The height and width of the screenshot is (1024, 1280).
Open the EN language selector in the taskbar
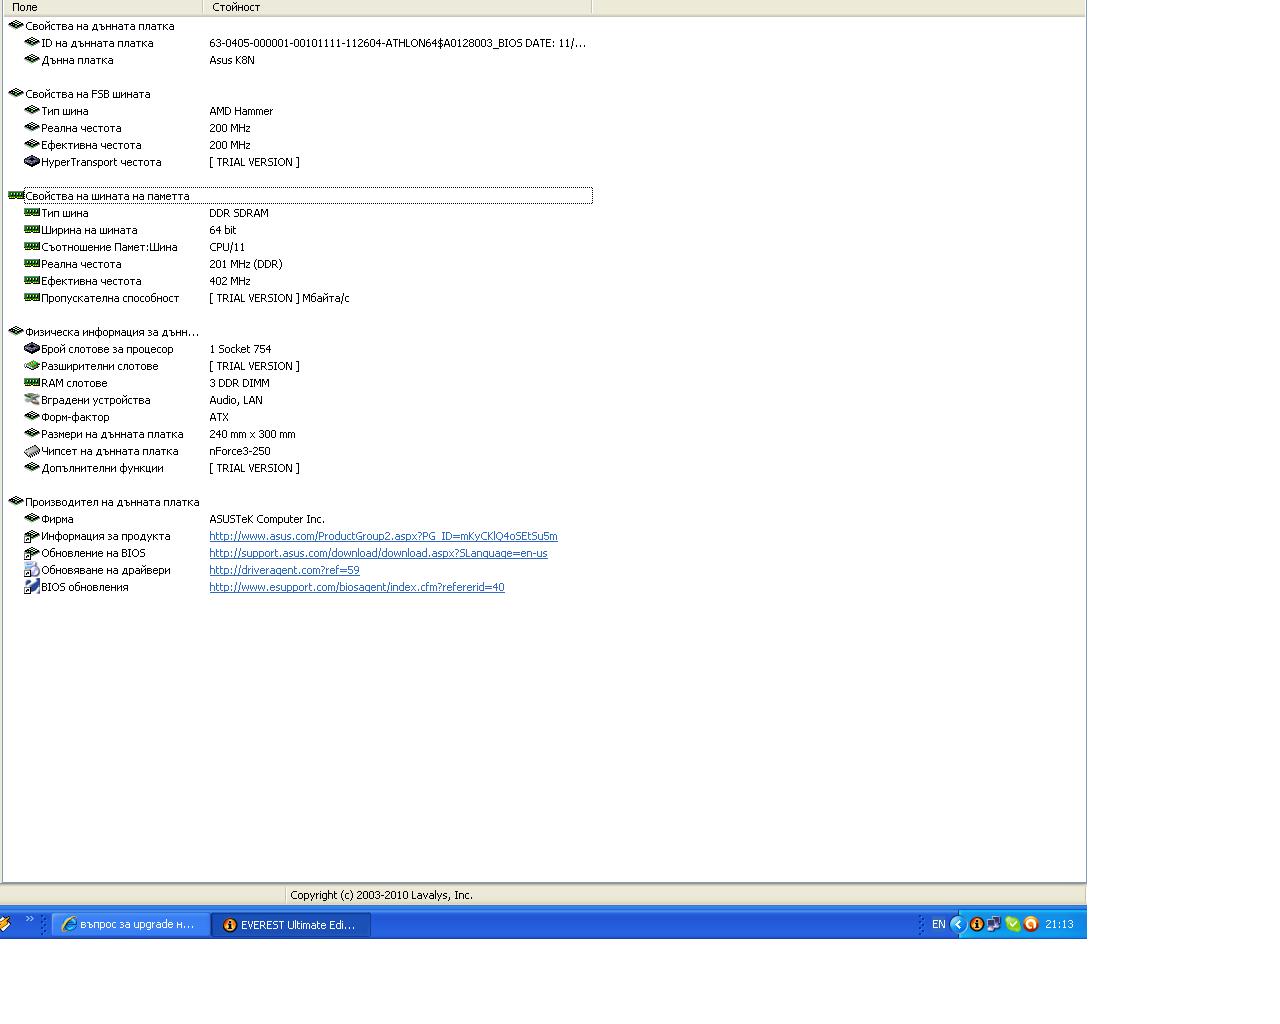[938, 924]
